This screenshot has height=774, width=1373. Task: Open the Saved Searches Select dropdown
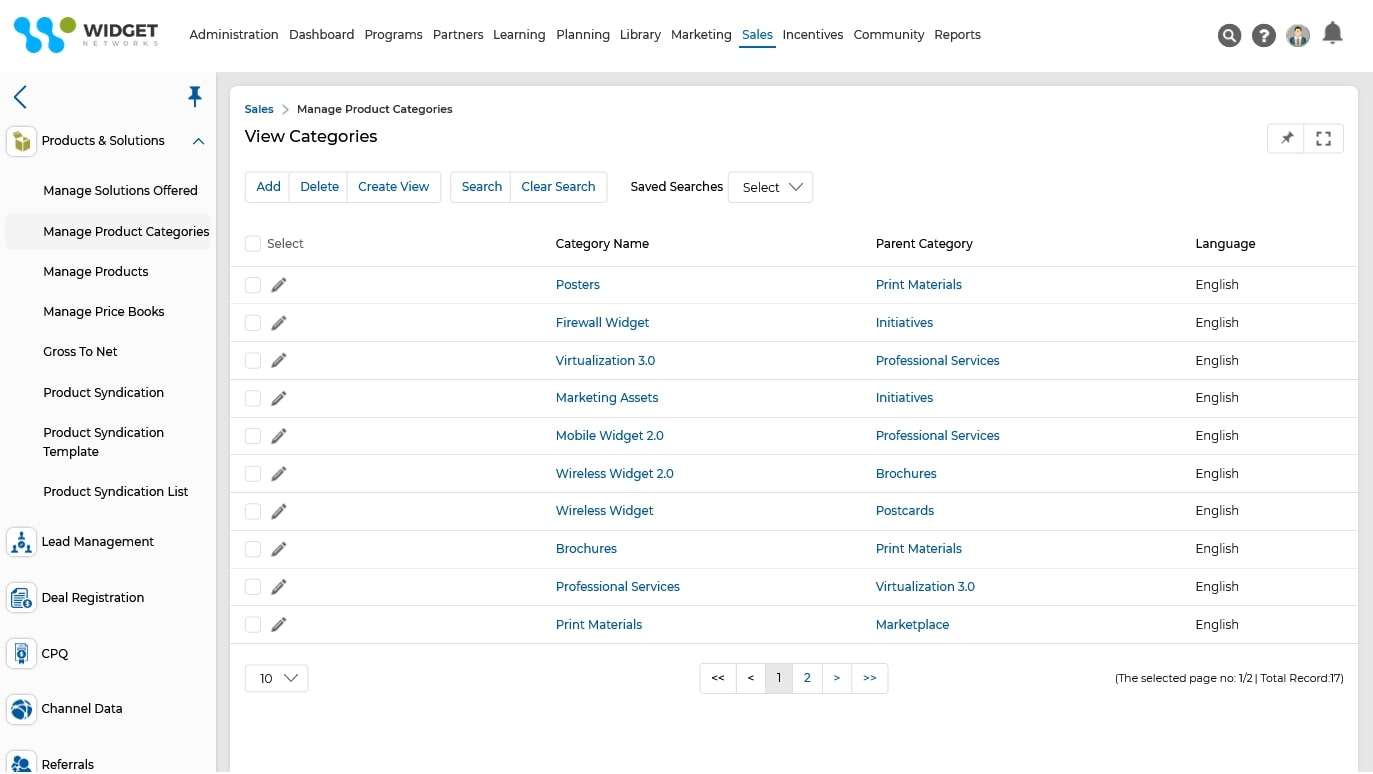tap(770, 187)
